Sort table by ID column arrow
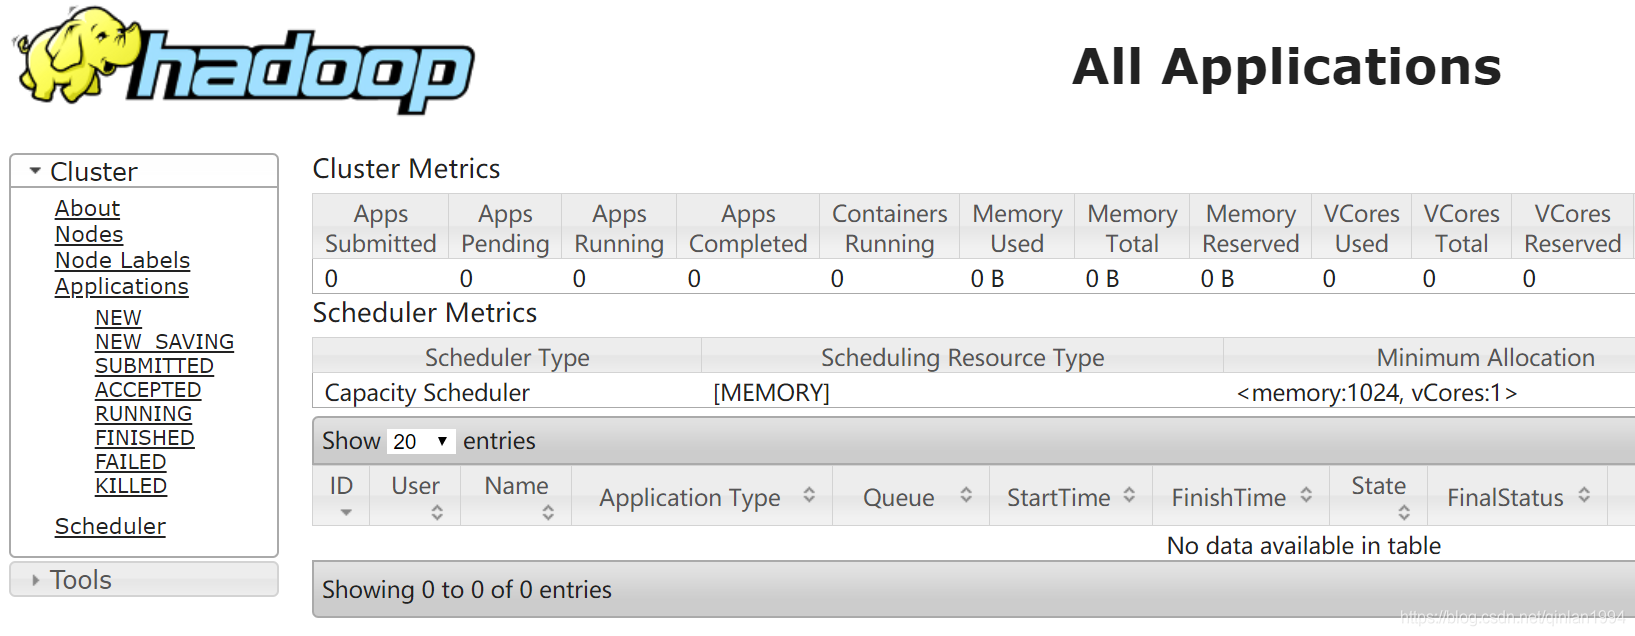The height and width of the screenshot is (636, 1635). coord(346,513)
